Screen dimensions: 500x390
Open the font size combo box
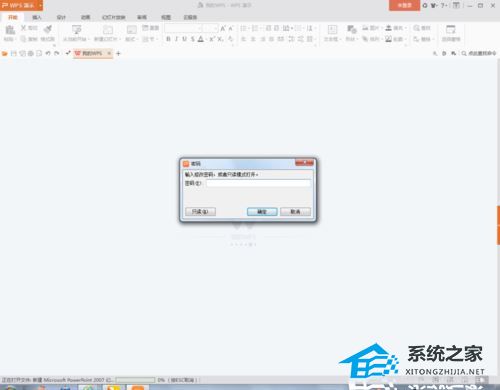tap(211, 28)
